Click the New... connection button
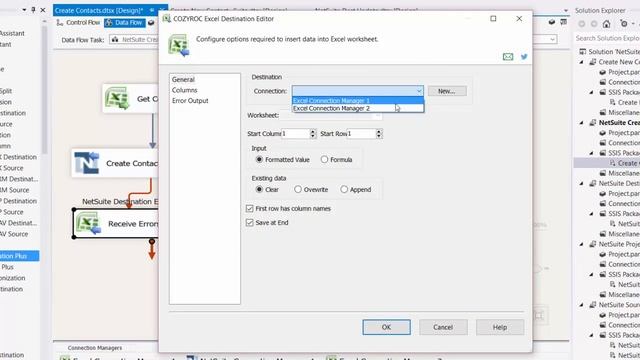 [x=447, y=91]
